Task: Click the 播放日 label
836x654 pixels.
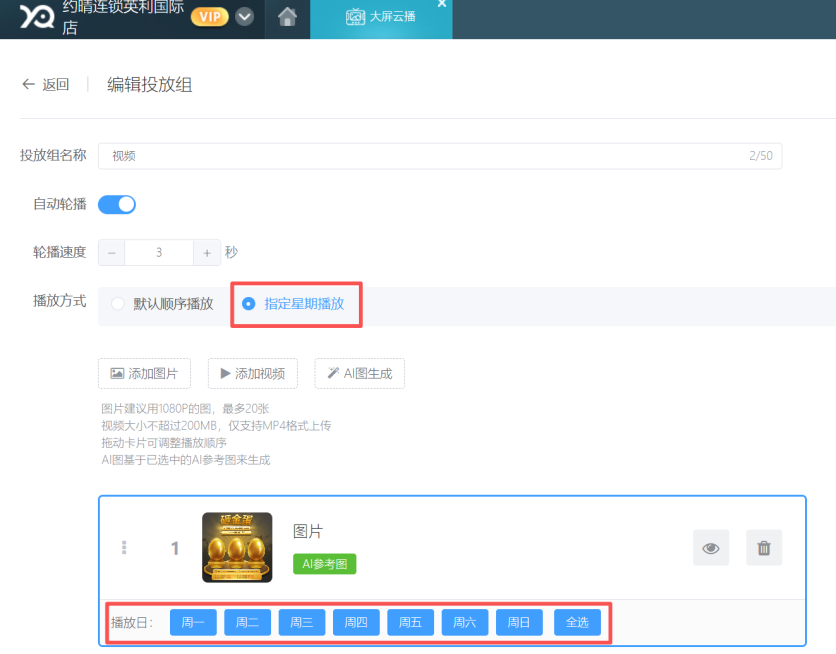Action: 132,623
